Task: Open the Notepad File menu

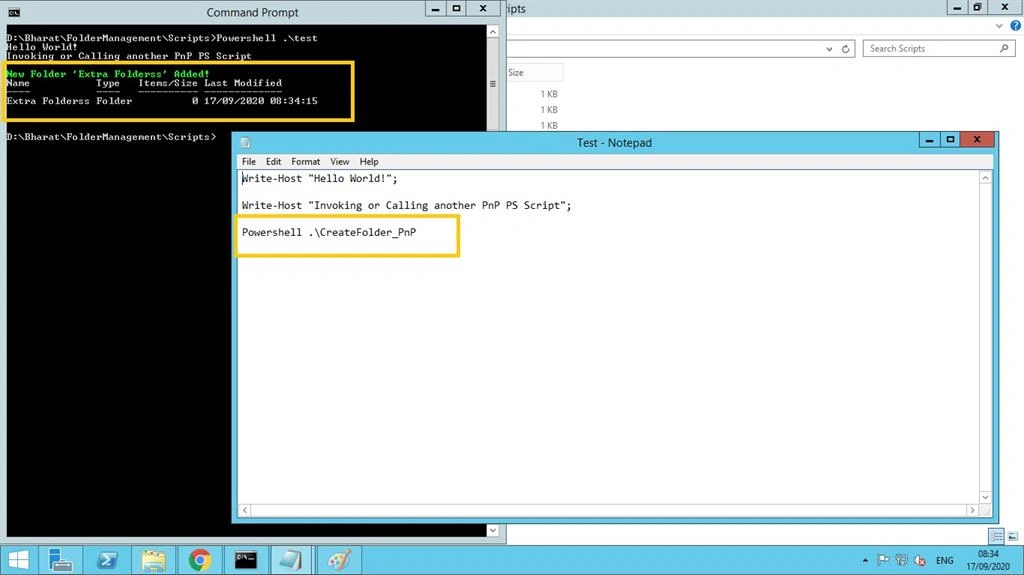Action: pos(249,161)
